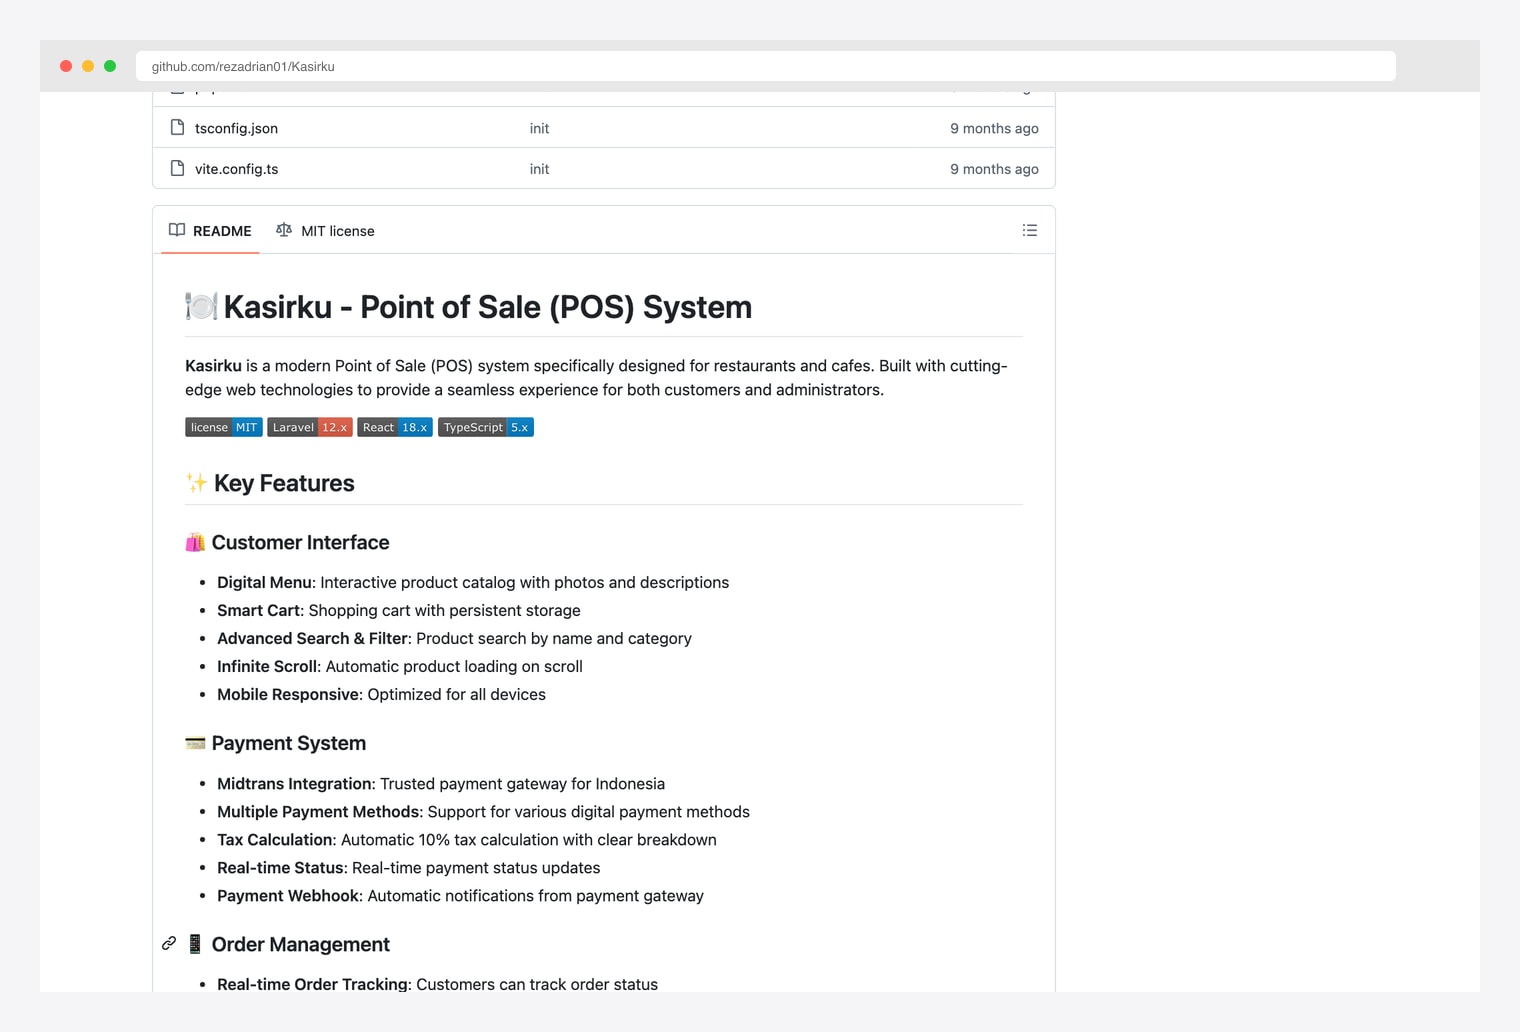Click the anchor link icon beside Order Management
The height and width of the screenshot is (1032, 1520).
coord(169,944)
